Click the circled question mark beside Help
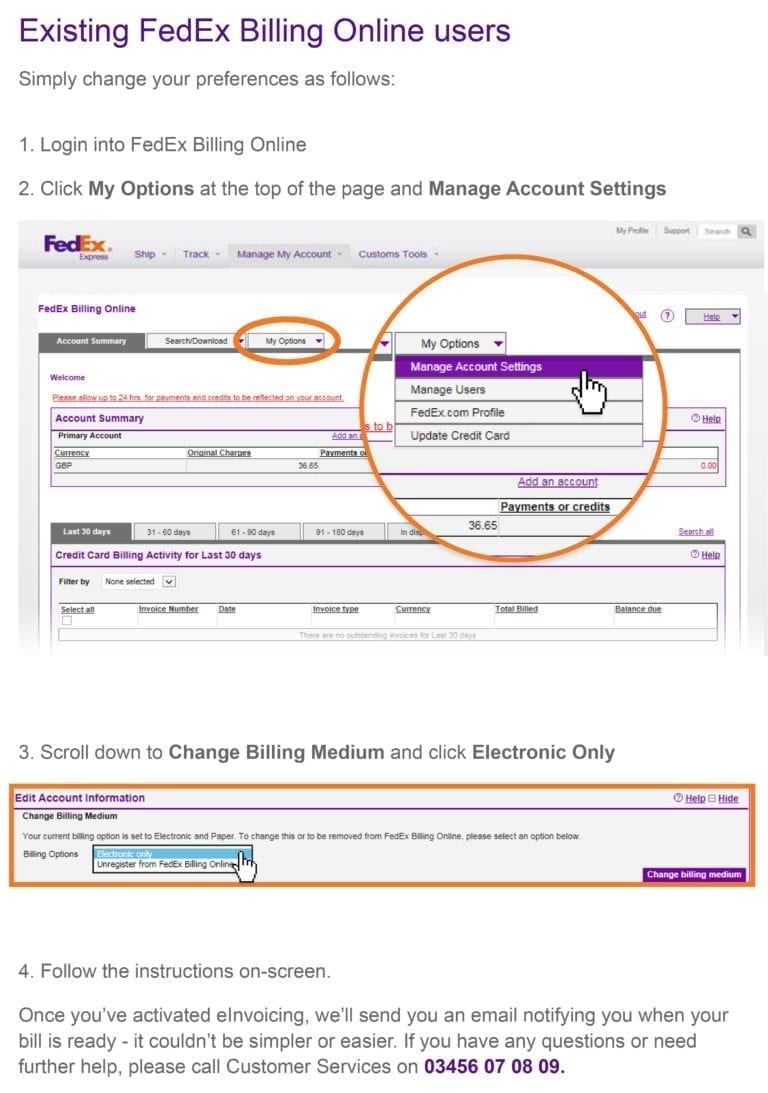 [667, 316]
